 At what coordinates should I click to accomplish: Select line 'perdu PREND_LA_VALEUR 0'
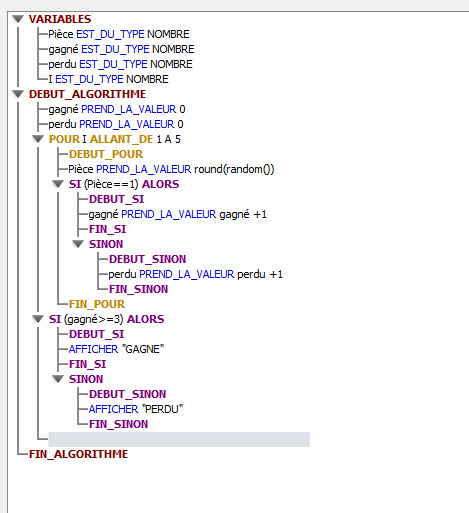click(116, 124)
